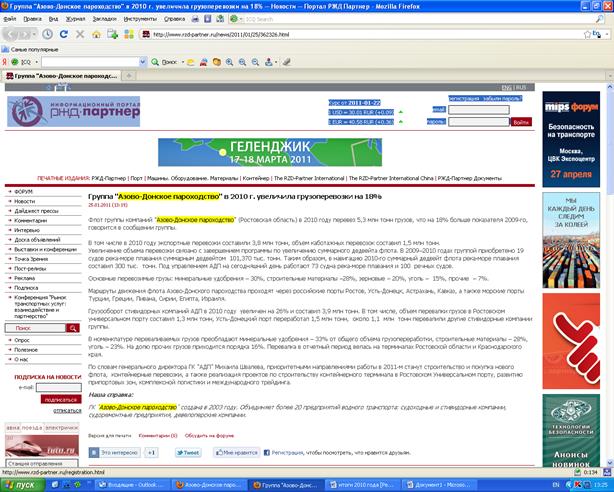Click the Facebook icon next to Регистрация
614x492 pixels.
[x=267, y=452]
